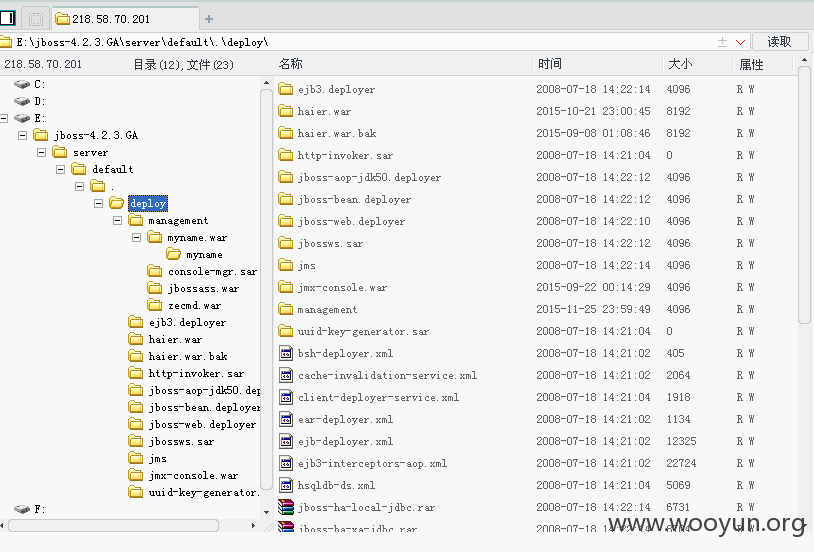Select the management folder icon in file list

[x=286, y=309]
